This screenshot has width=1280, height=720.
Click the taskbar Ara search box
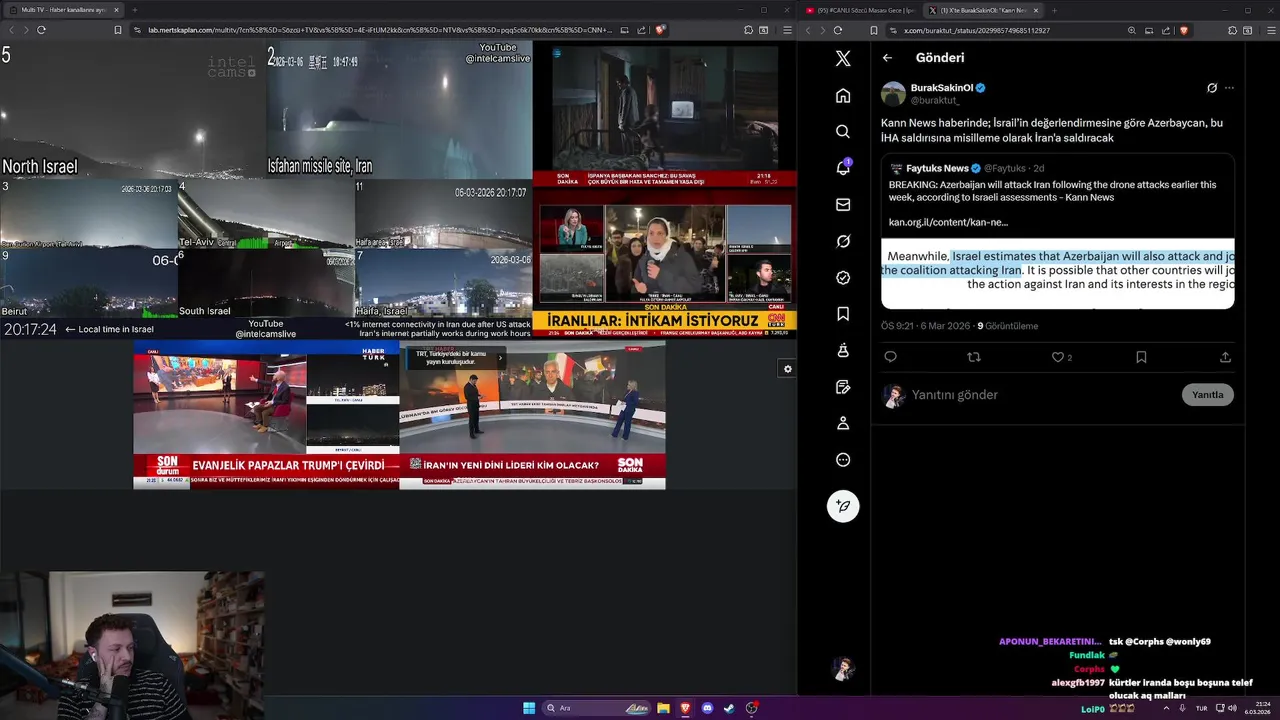[x=596, y=708]
